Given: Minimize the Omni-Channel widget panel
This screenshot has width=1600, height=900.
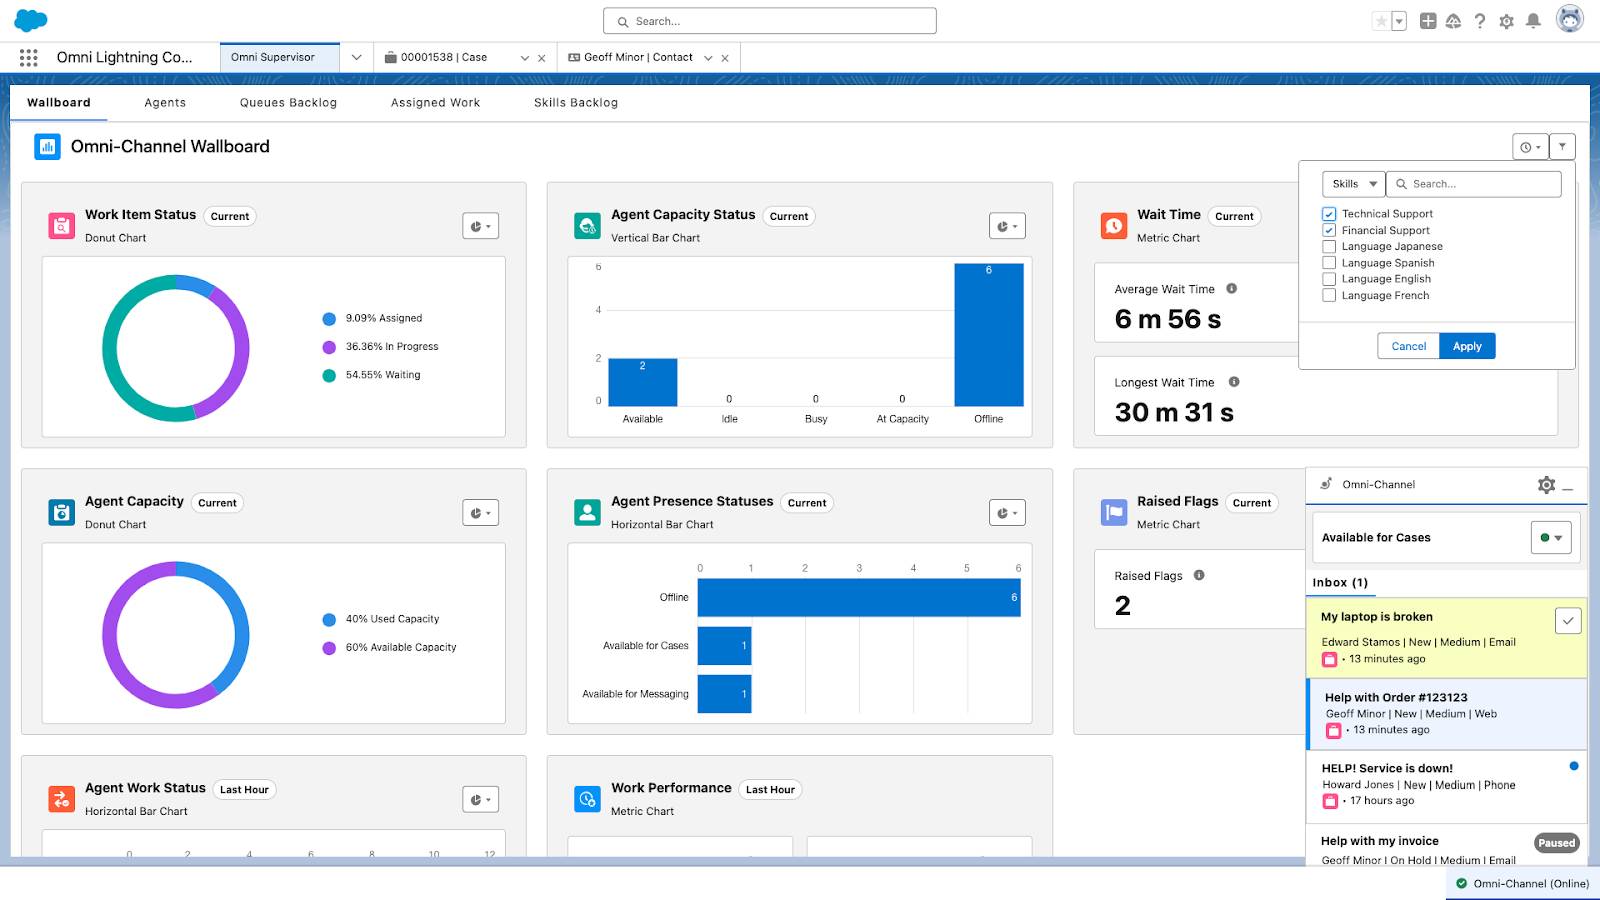Looking at the screenshot, I should (1568, 487).
